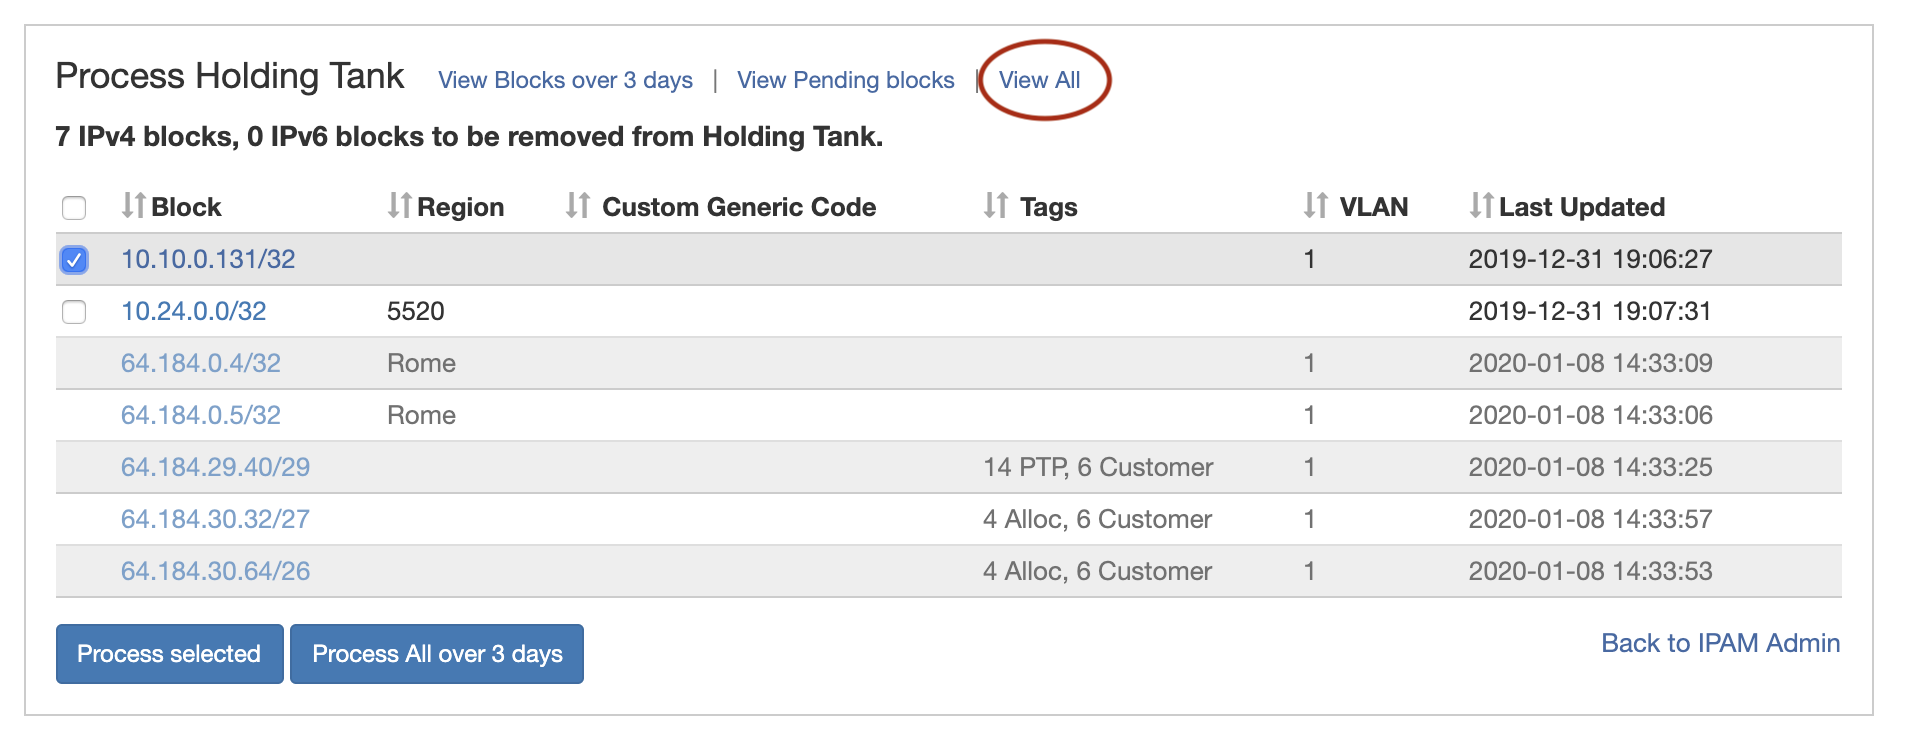Open block 64.184.29.40/29 link
Screen dimensions: 1908x750
pos(215,467)
